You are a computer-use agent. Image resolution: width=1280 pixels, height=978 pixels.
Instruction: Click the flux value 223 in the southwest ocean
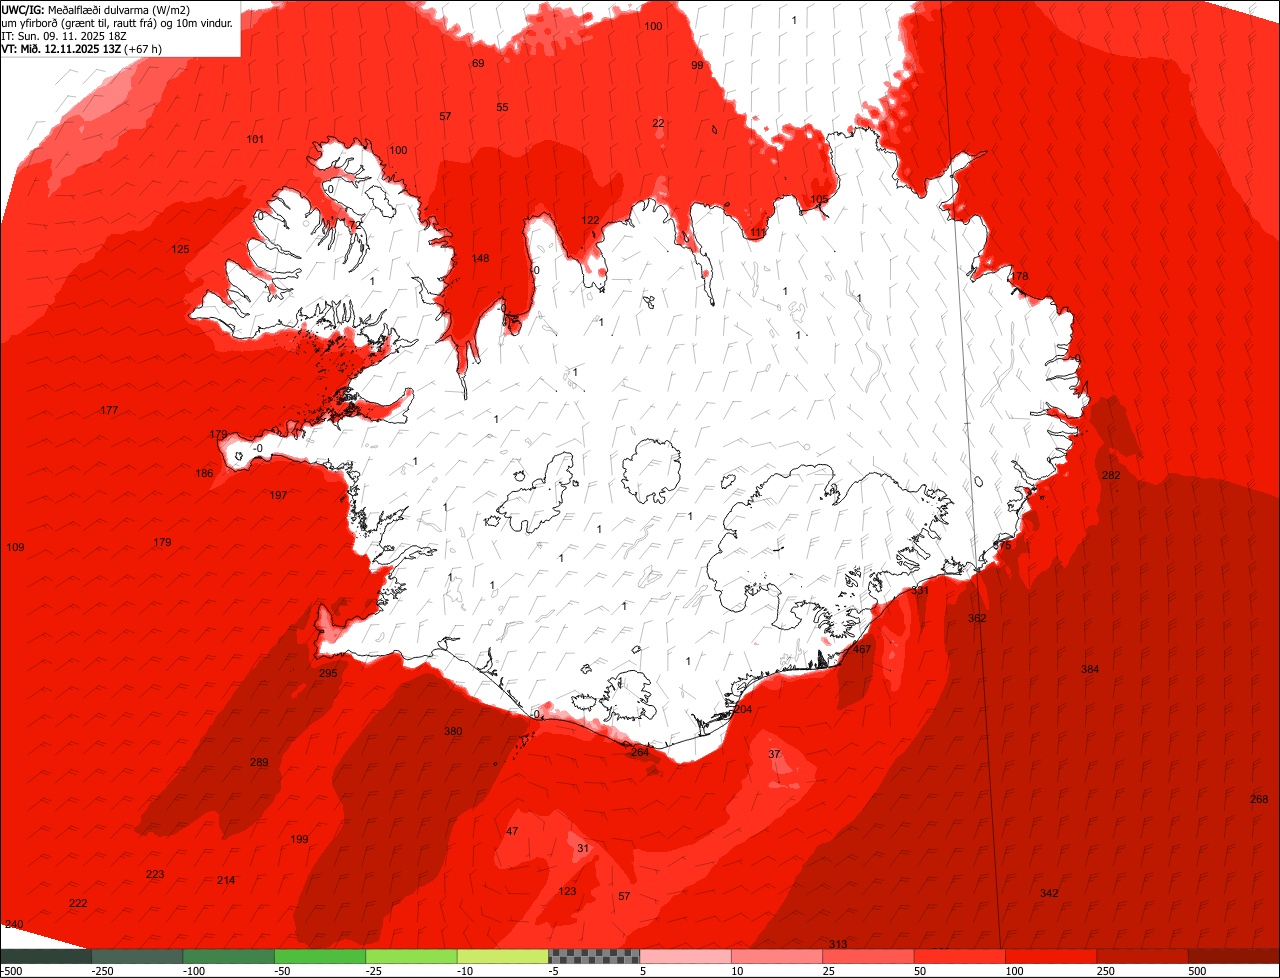pos(155,874)
